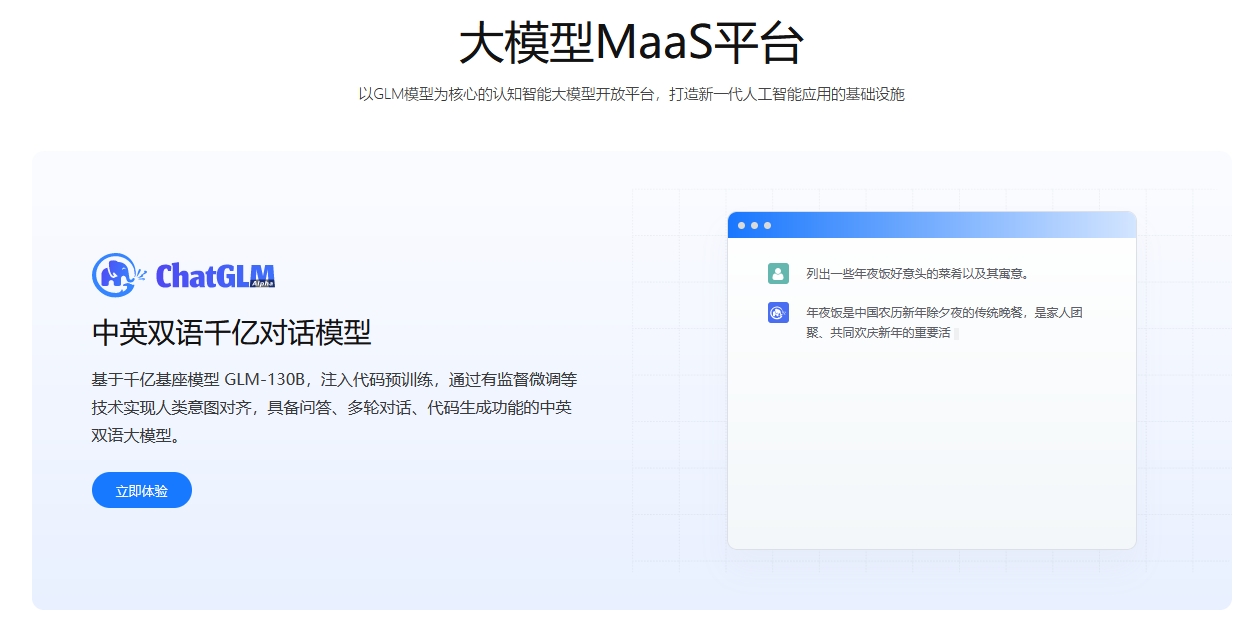The width and height of the screenshot is (1255, 622).
Task: Click the description paragraph mentioning GLM-130B
Action: (334, 408)
